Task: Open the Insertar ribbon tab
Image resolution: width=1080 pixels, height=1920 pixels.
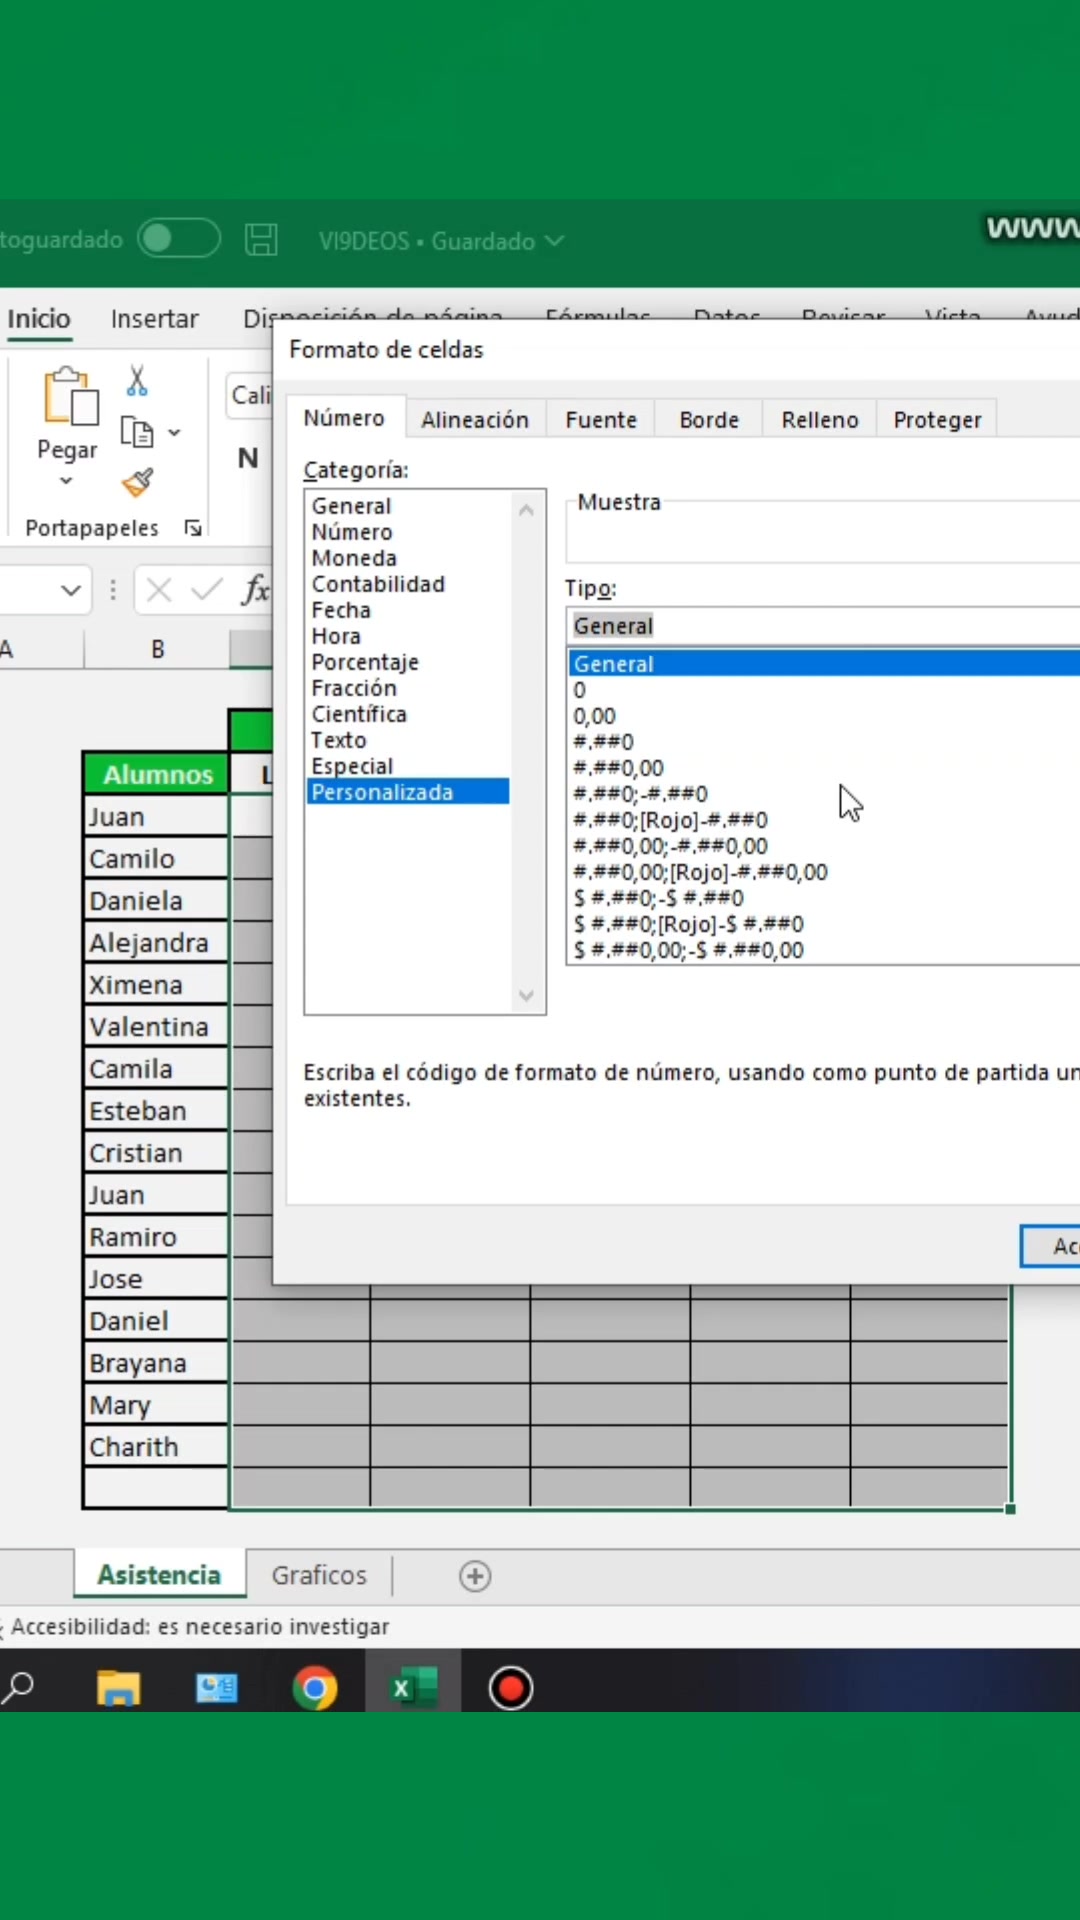Action: [154, 319]
